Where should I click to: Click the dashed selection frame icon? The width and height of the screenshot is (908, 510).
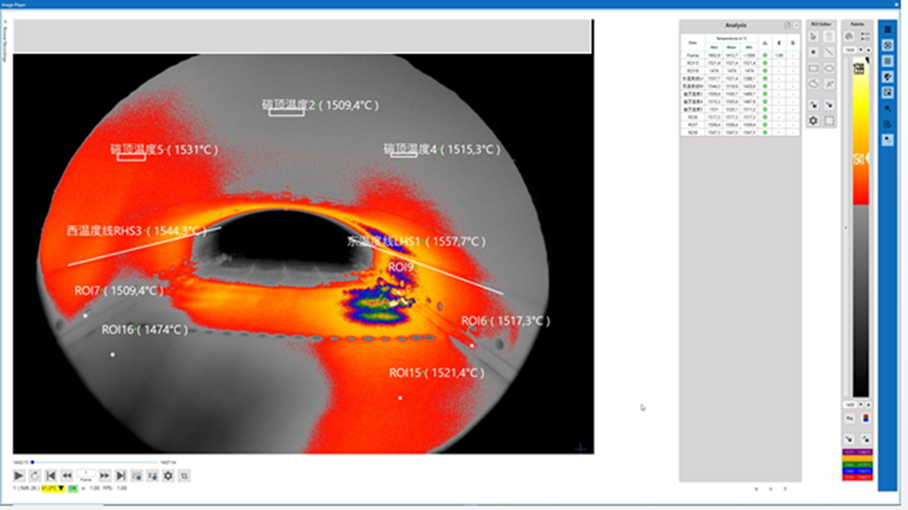(829, 120)
